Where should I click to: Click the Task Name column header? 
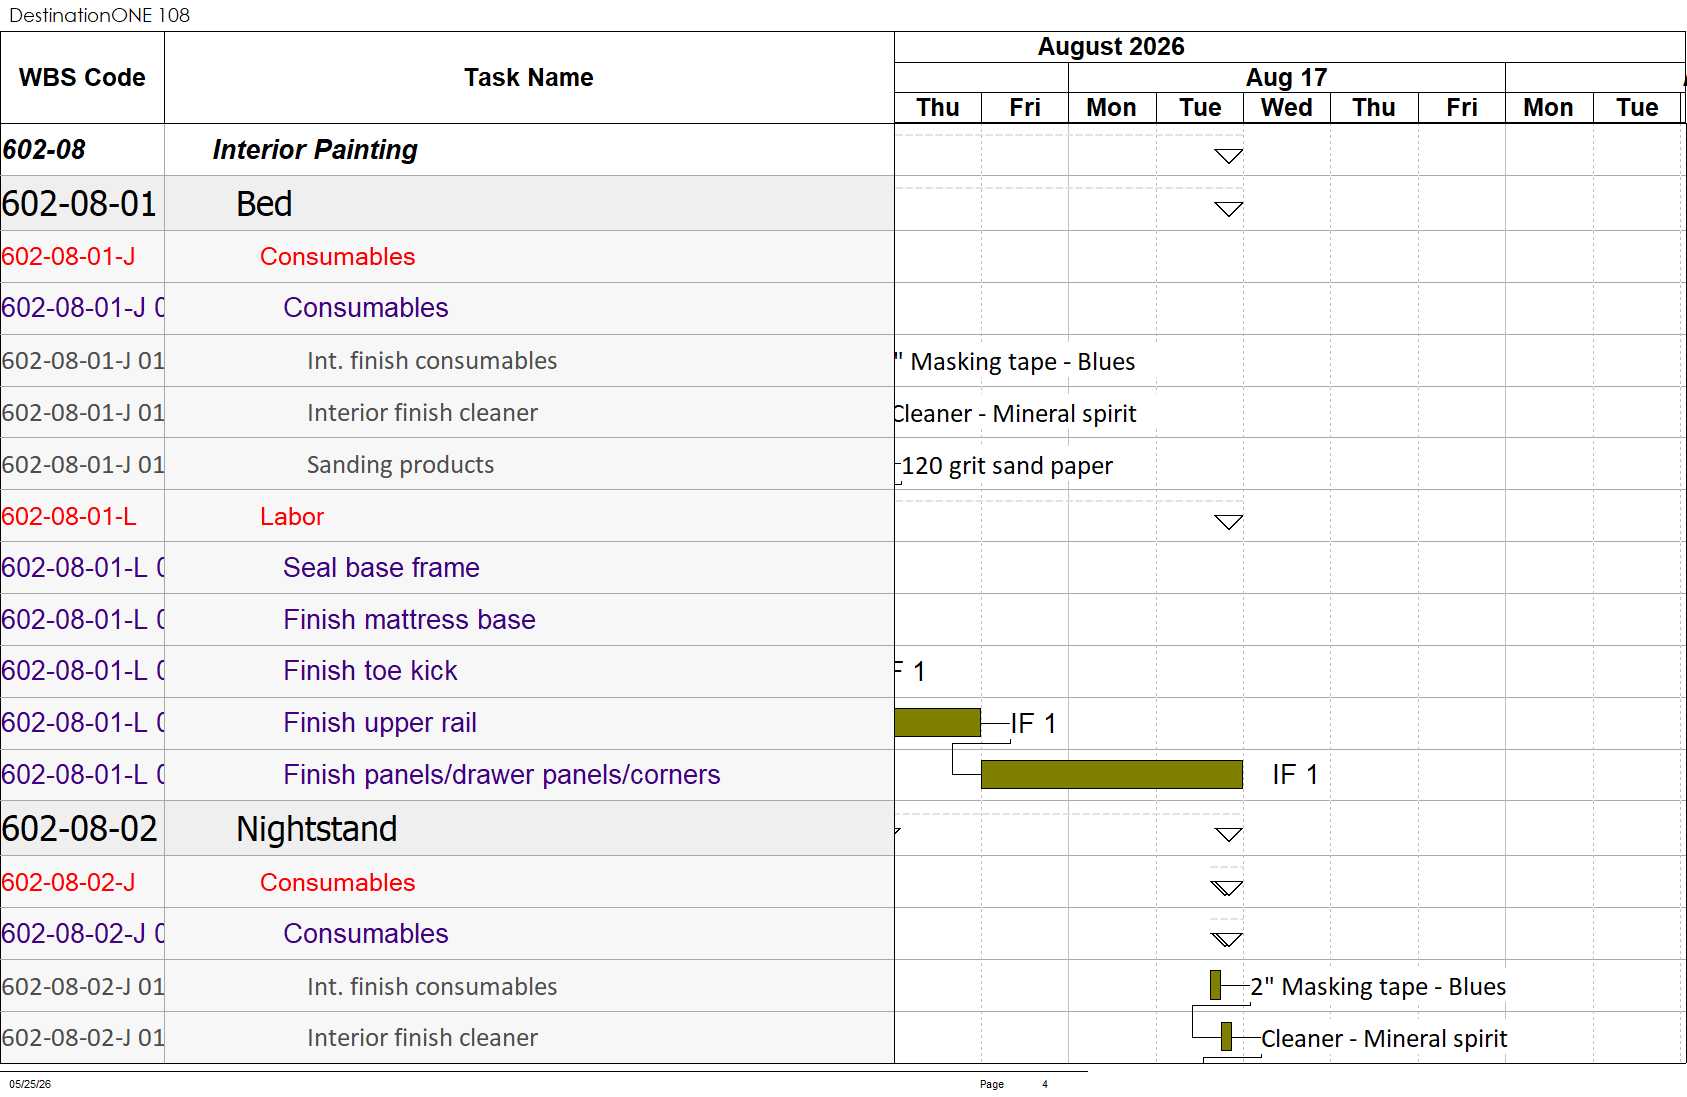point(529,78)
